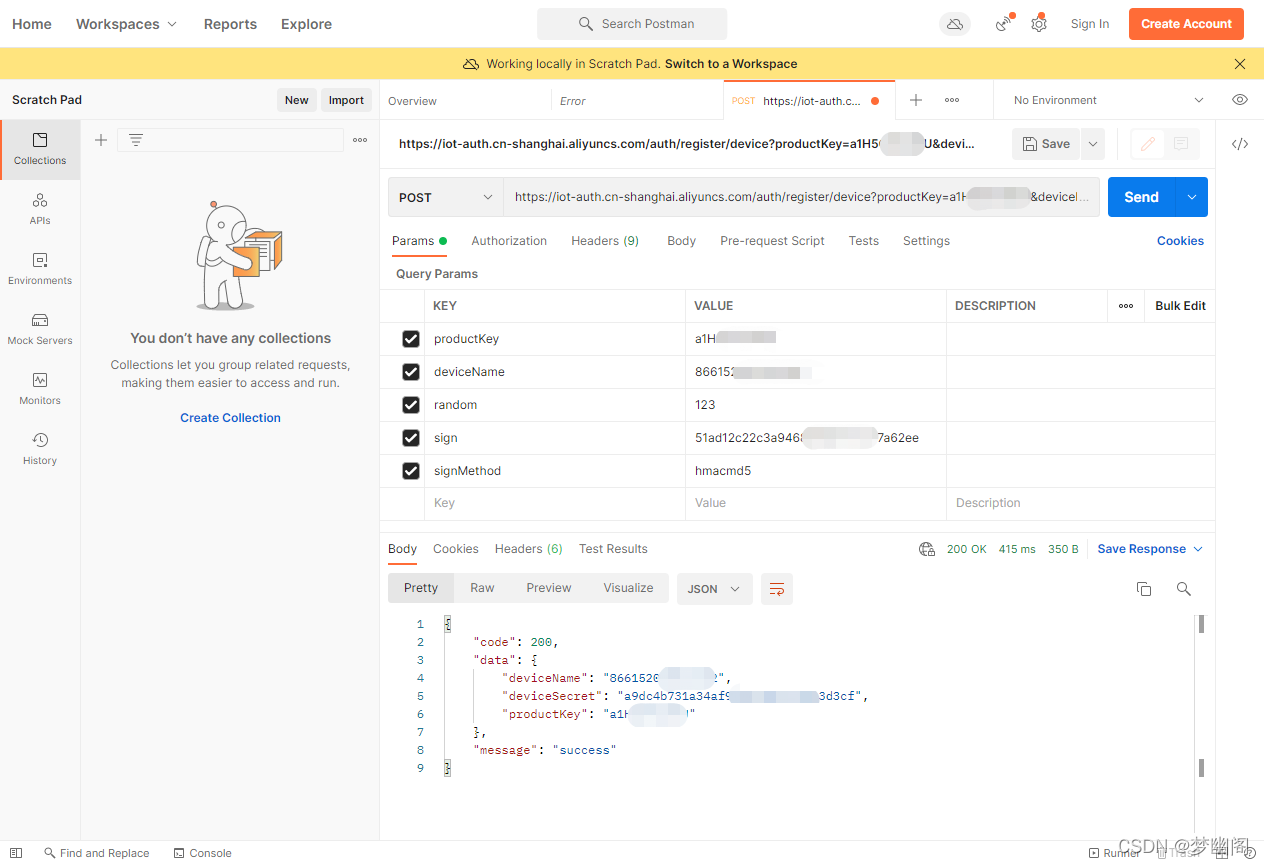Add a new request tab with plus icon
This screenshot has height=865, width=1264.
click(916, 100)
